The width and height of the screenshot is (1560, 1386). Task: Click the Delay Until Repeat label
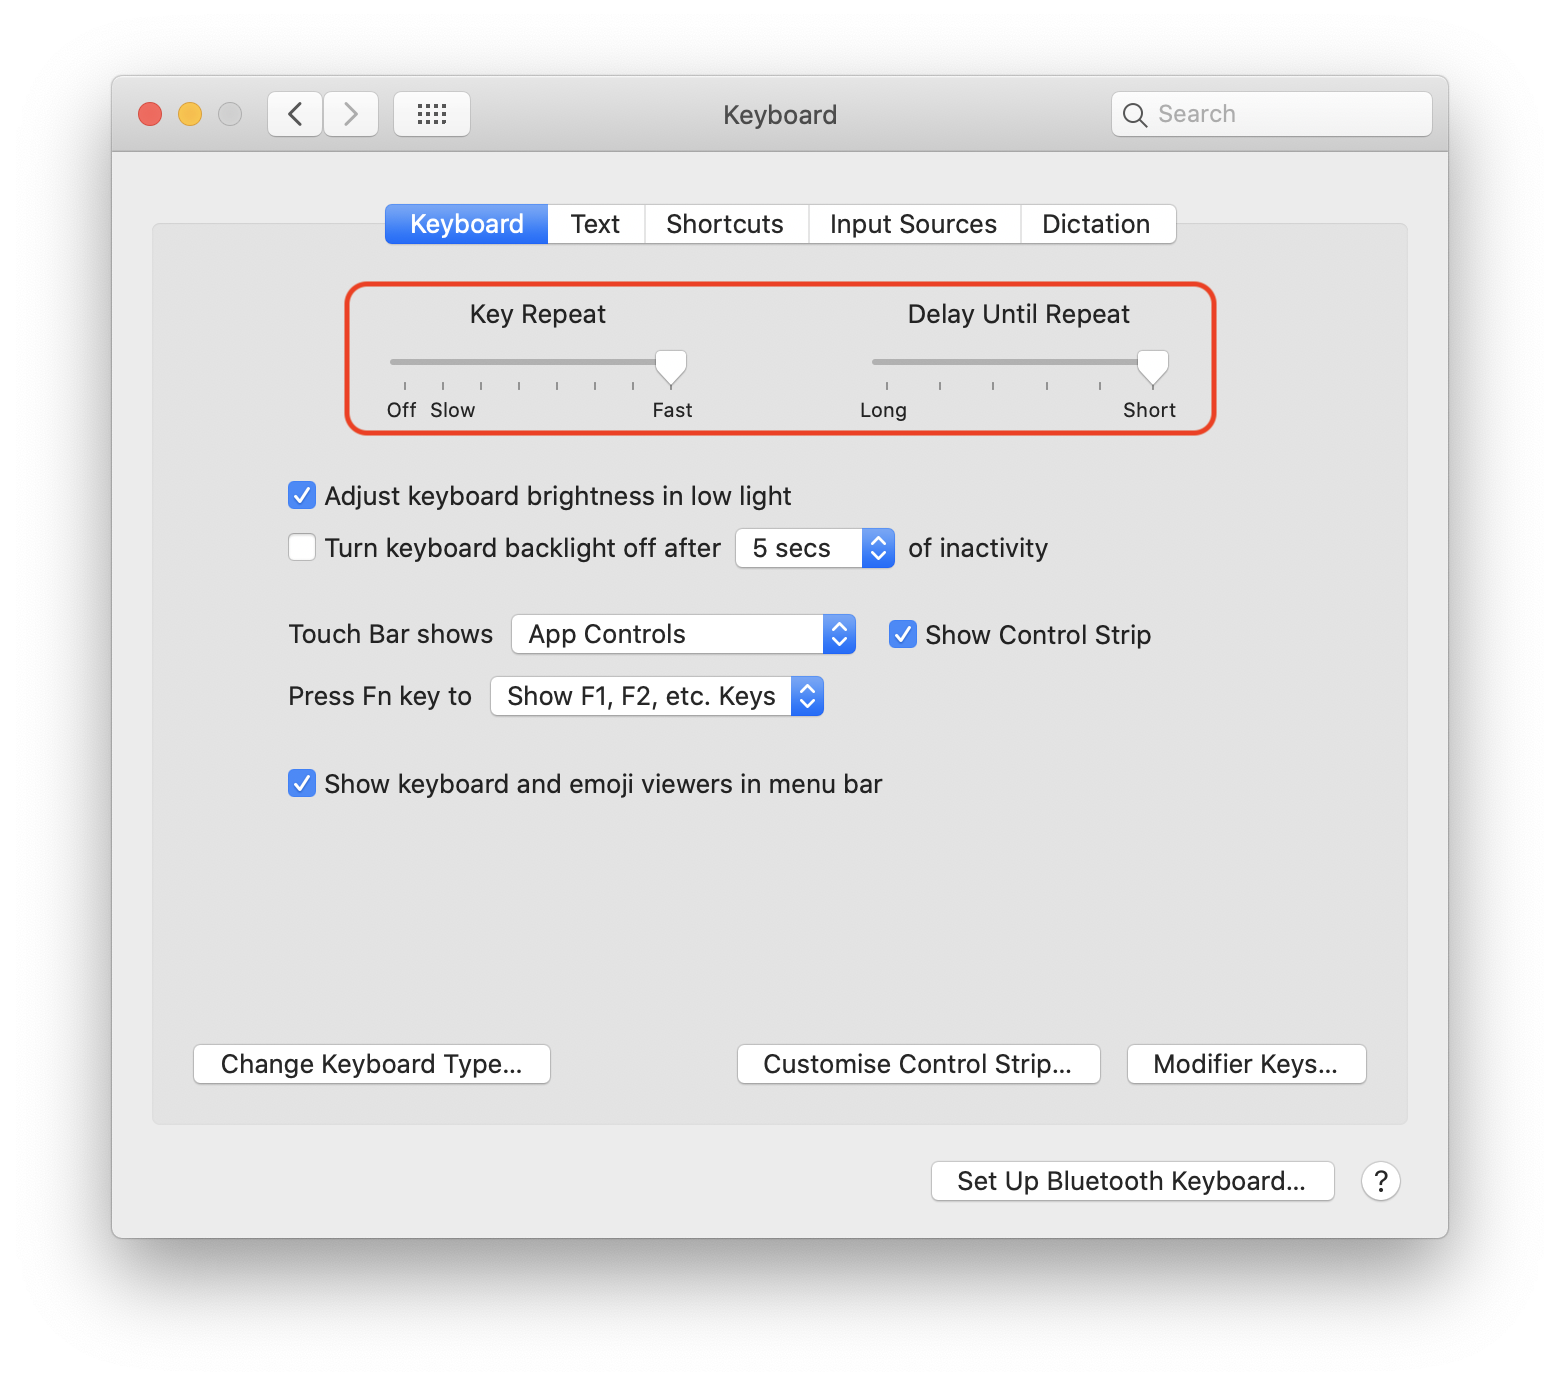(1019, 314)
